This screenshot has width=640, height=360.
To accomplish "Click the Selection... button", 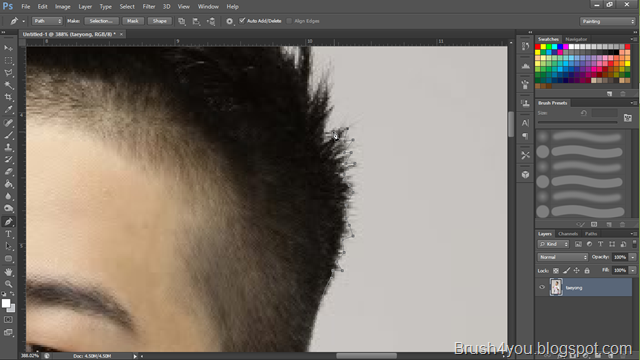I will [101, 21].
